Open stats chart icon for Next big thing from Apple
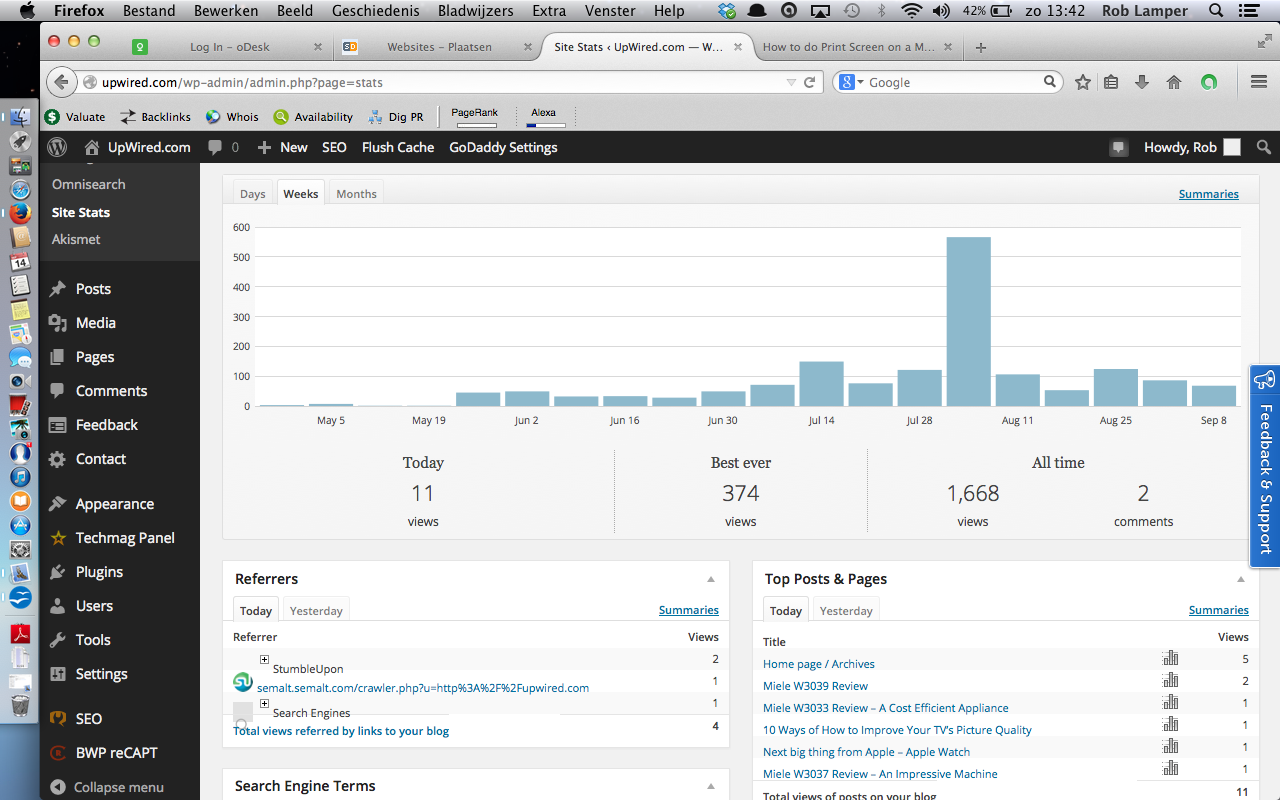The width and height of the screenshot is (1280, 800). click(1171, 746)
